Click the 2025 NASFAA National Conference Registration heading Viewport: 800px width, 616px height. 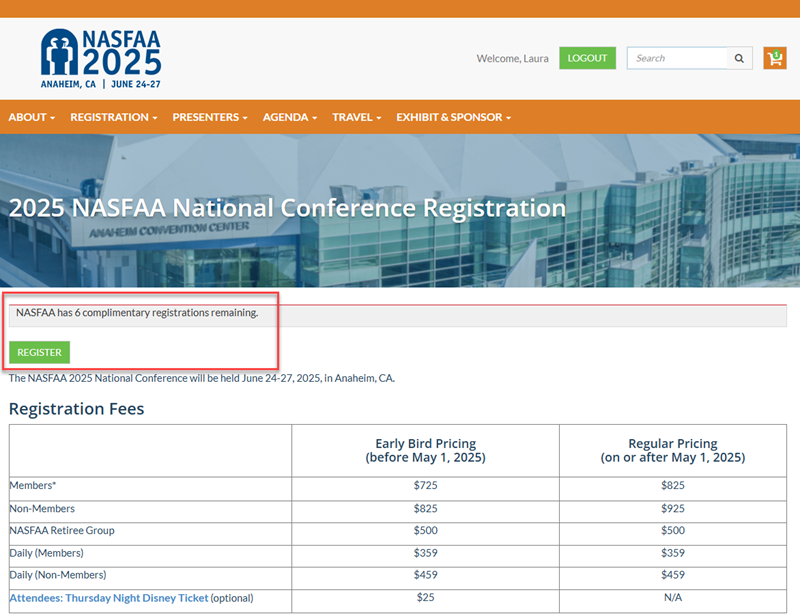click(287, 208)
